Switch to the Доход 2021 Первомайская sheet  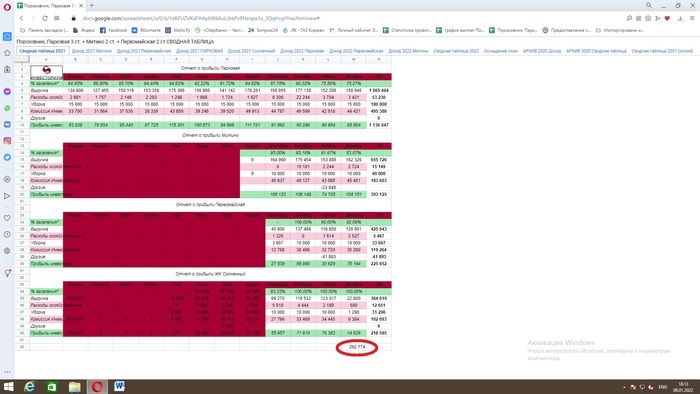(x=144, y=51)
